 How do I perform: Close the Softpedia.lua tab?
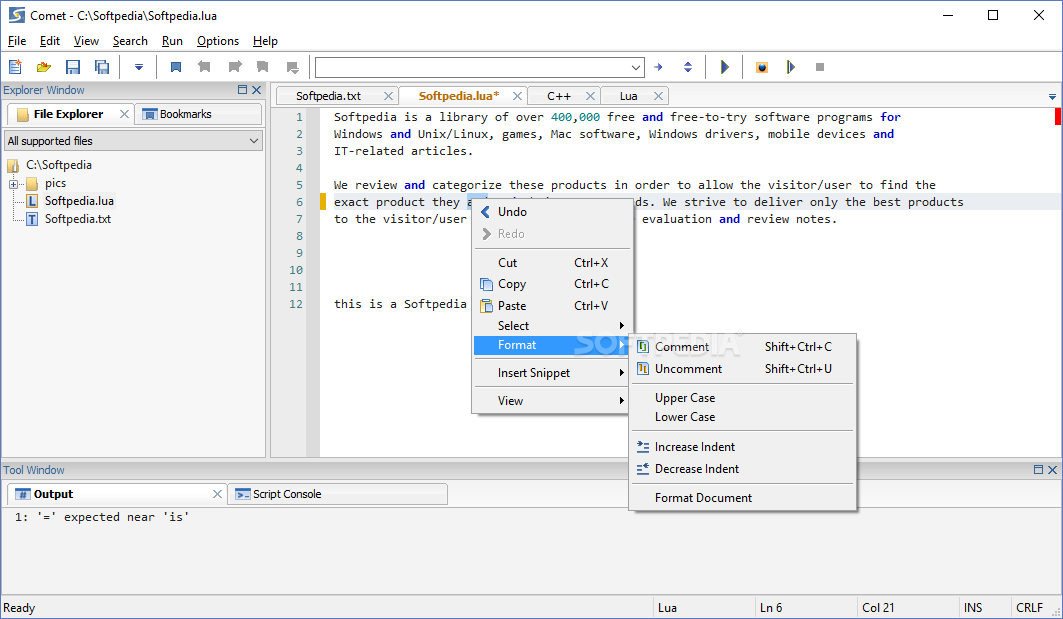click(x=517, y=96)
